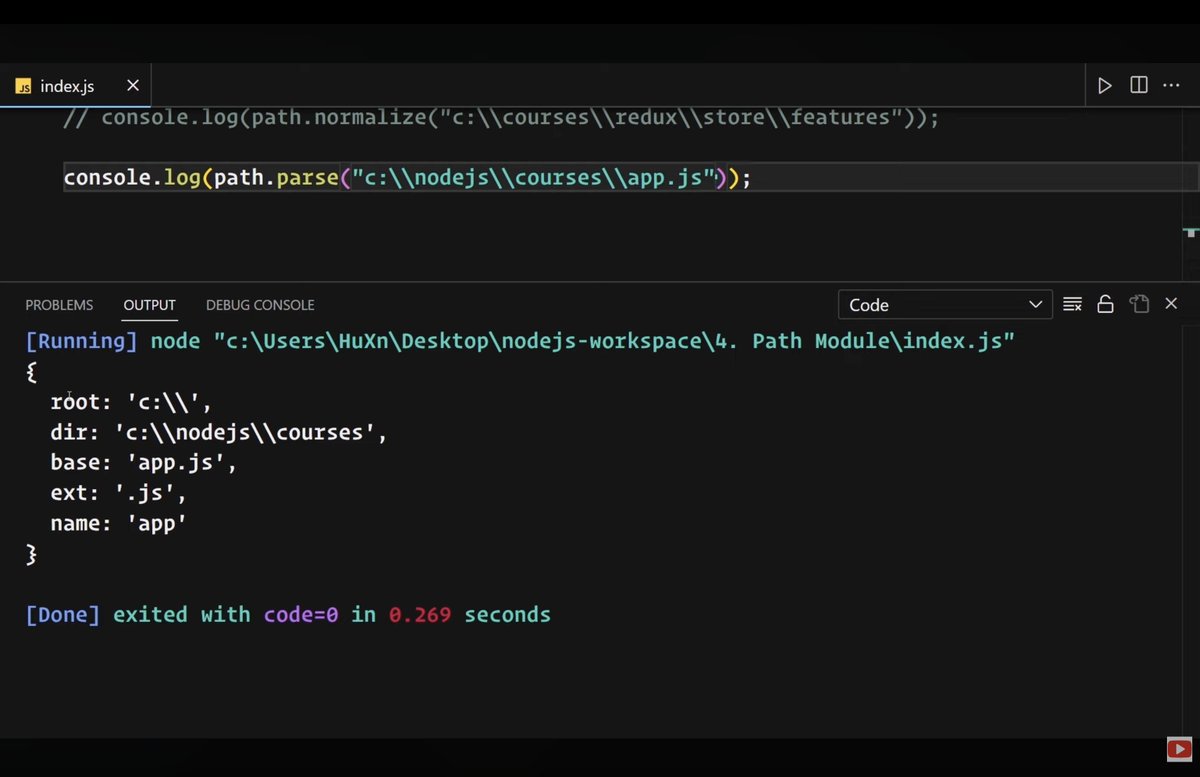Click the "name: 'app'" output line

[119, 523]
